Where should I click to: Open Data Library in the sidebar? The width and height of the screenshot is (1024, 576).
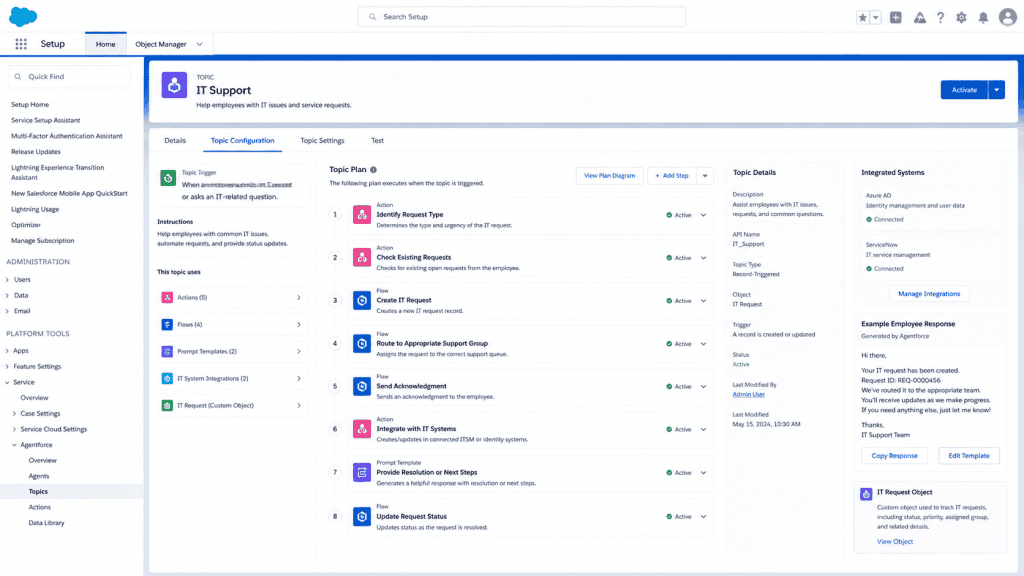point(46,523)
